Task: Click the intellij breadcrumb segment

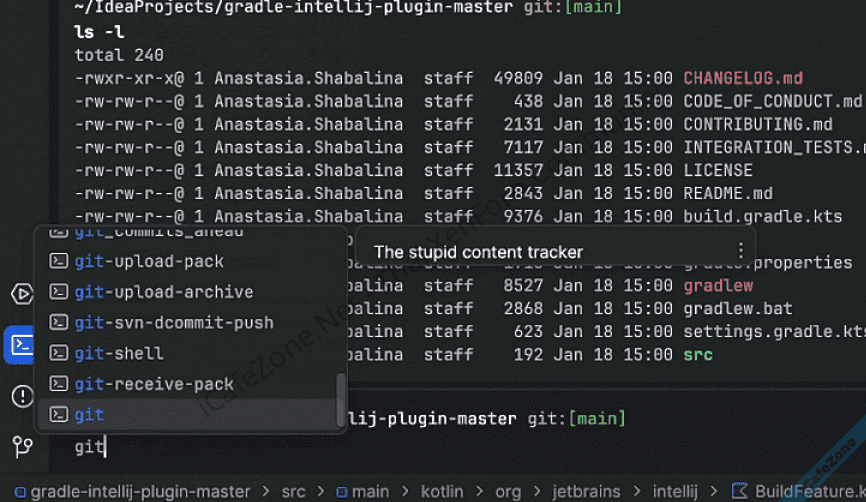Action: (675, 491)
